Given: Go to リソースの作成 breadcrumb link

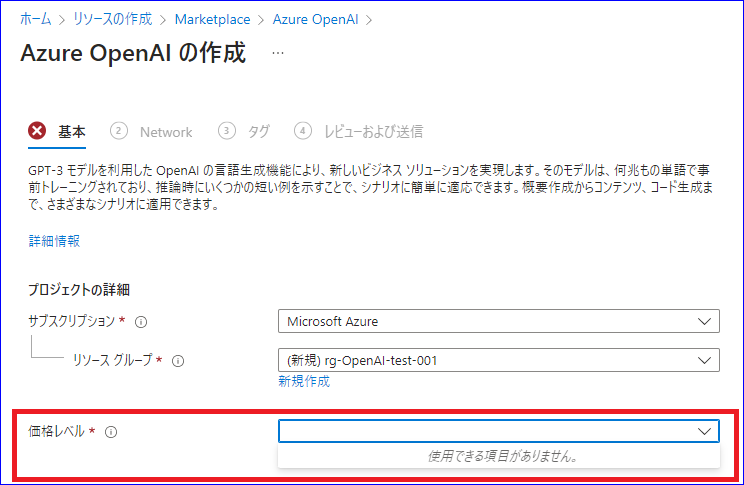Looking at the screenshot, I should (x=112, y=19).
